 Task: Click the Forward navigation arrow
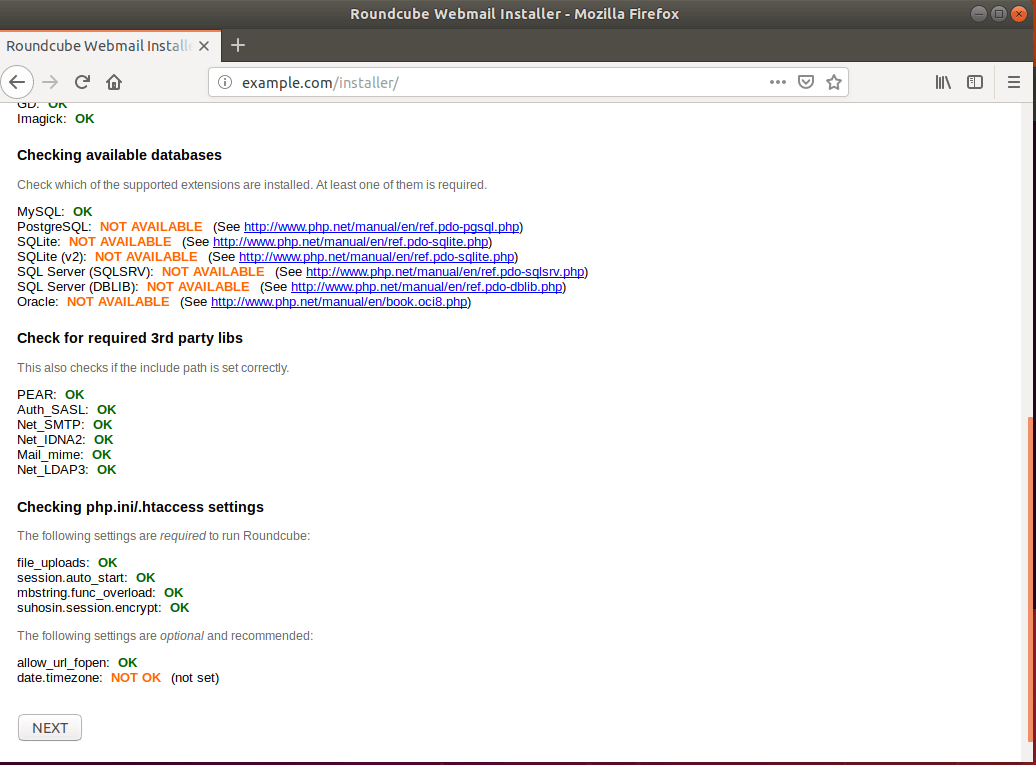tap(50, 82)
